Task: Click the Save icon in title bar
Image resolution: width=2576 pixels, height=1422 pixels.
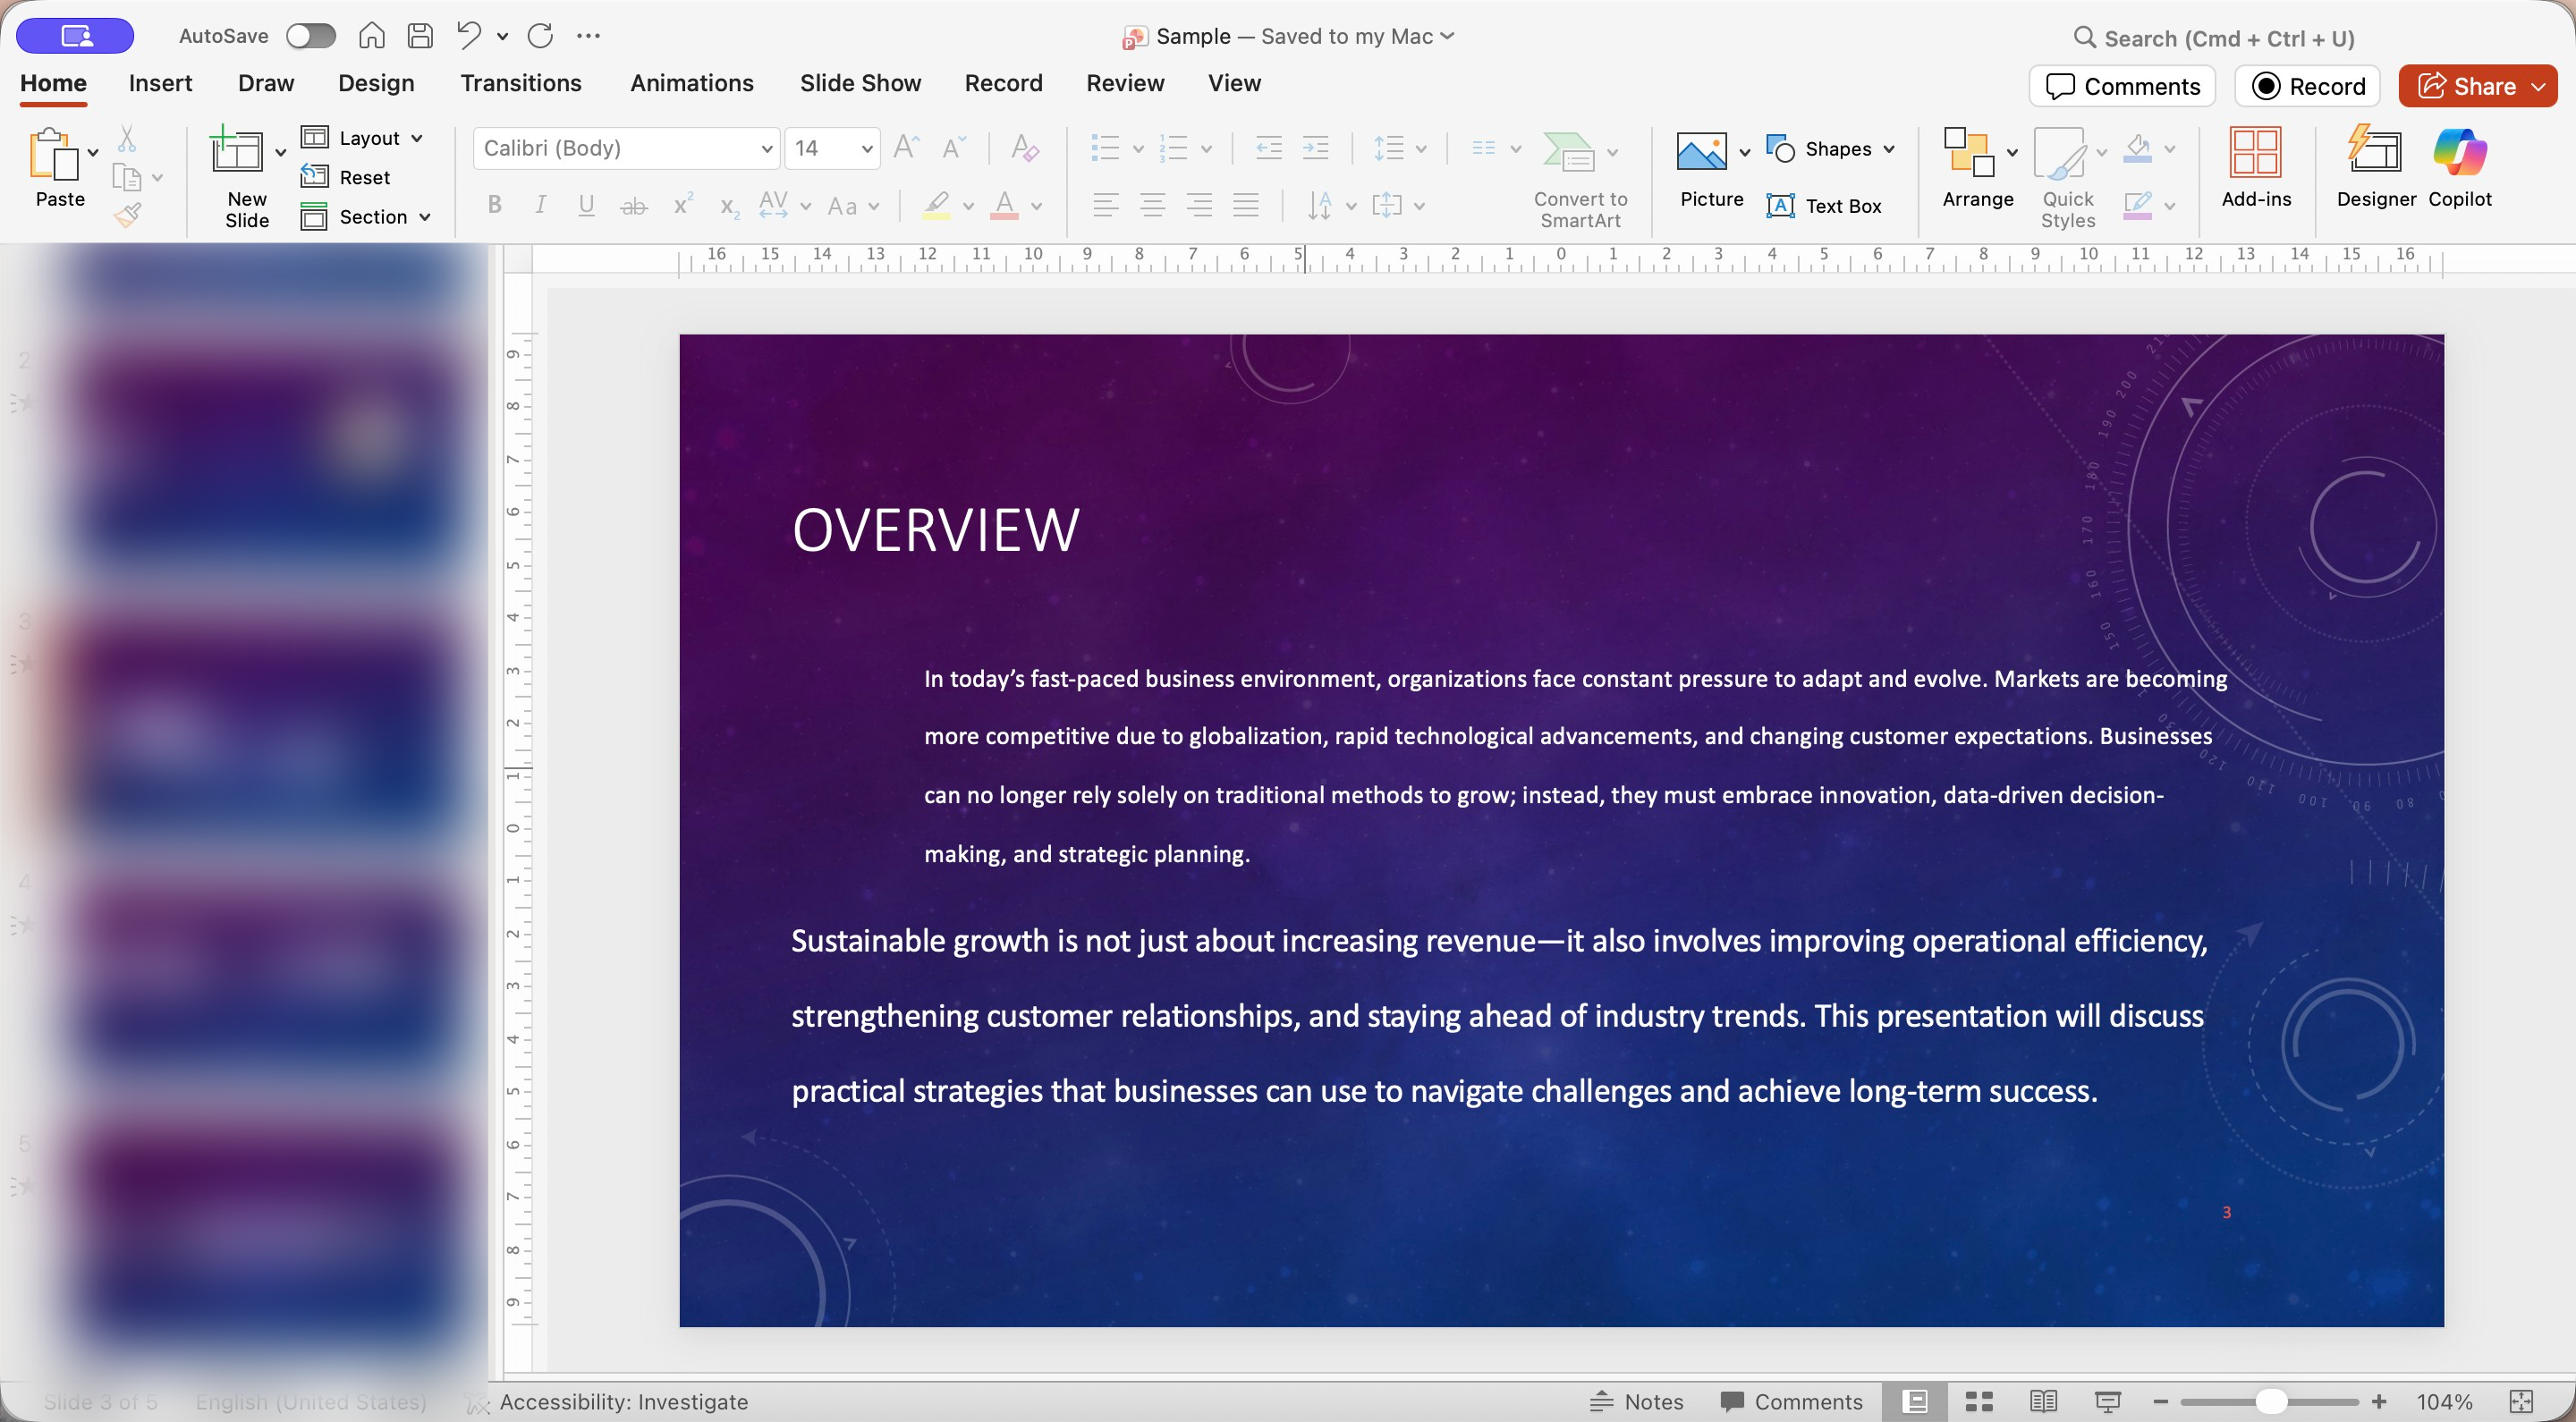Action: (420, 36)
